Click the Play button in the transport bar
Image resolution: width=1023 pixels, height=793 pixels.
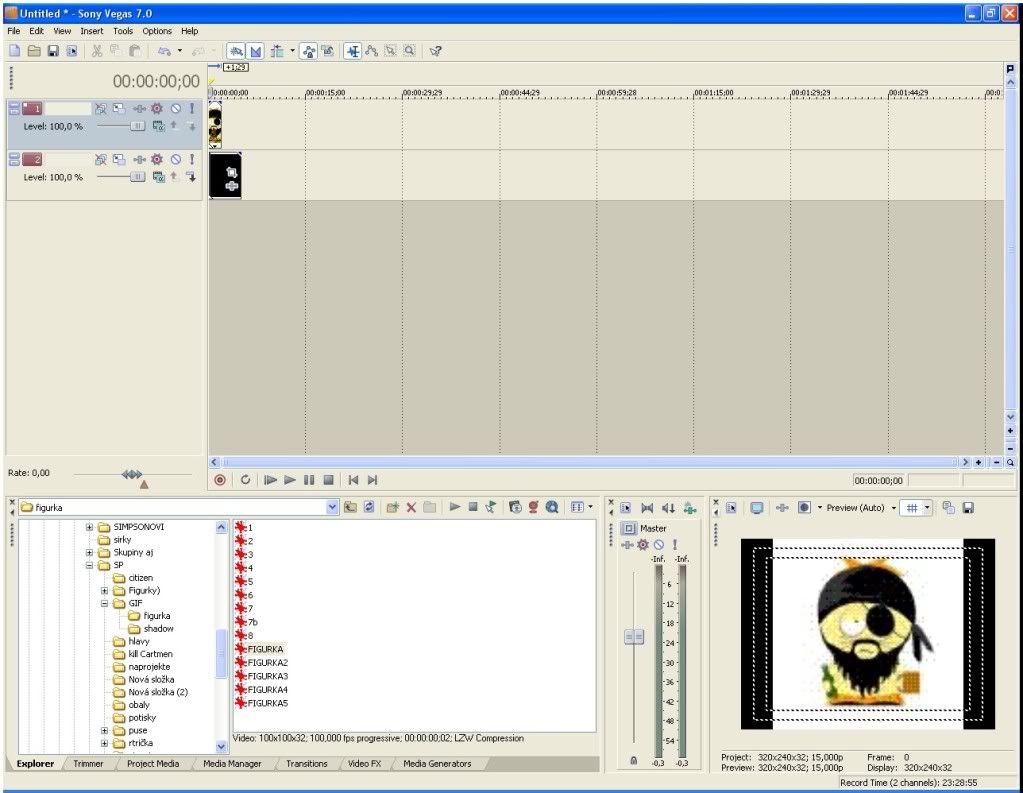pyautogui.click(x=290, y=480)
